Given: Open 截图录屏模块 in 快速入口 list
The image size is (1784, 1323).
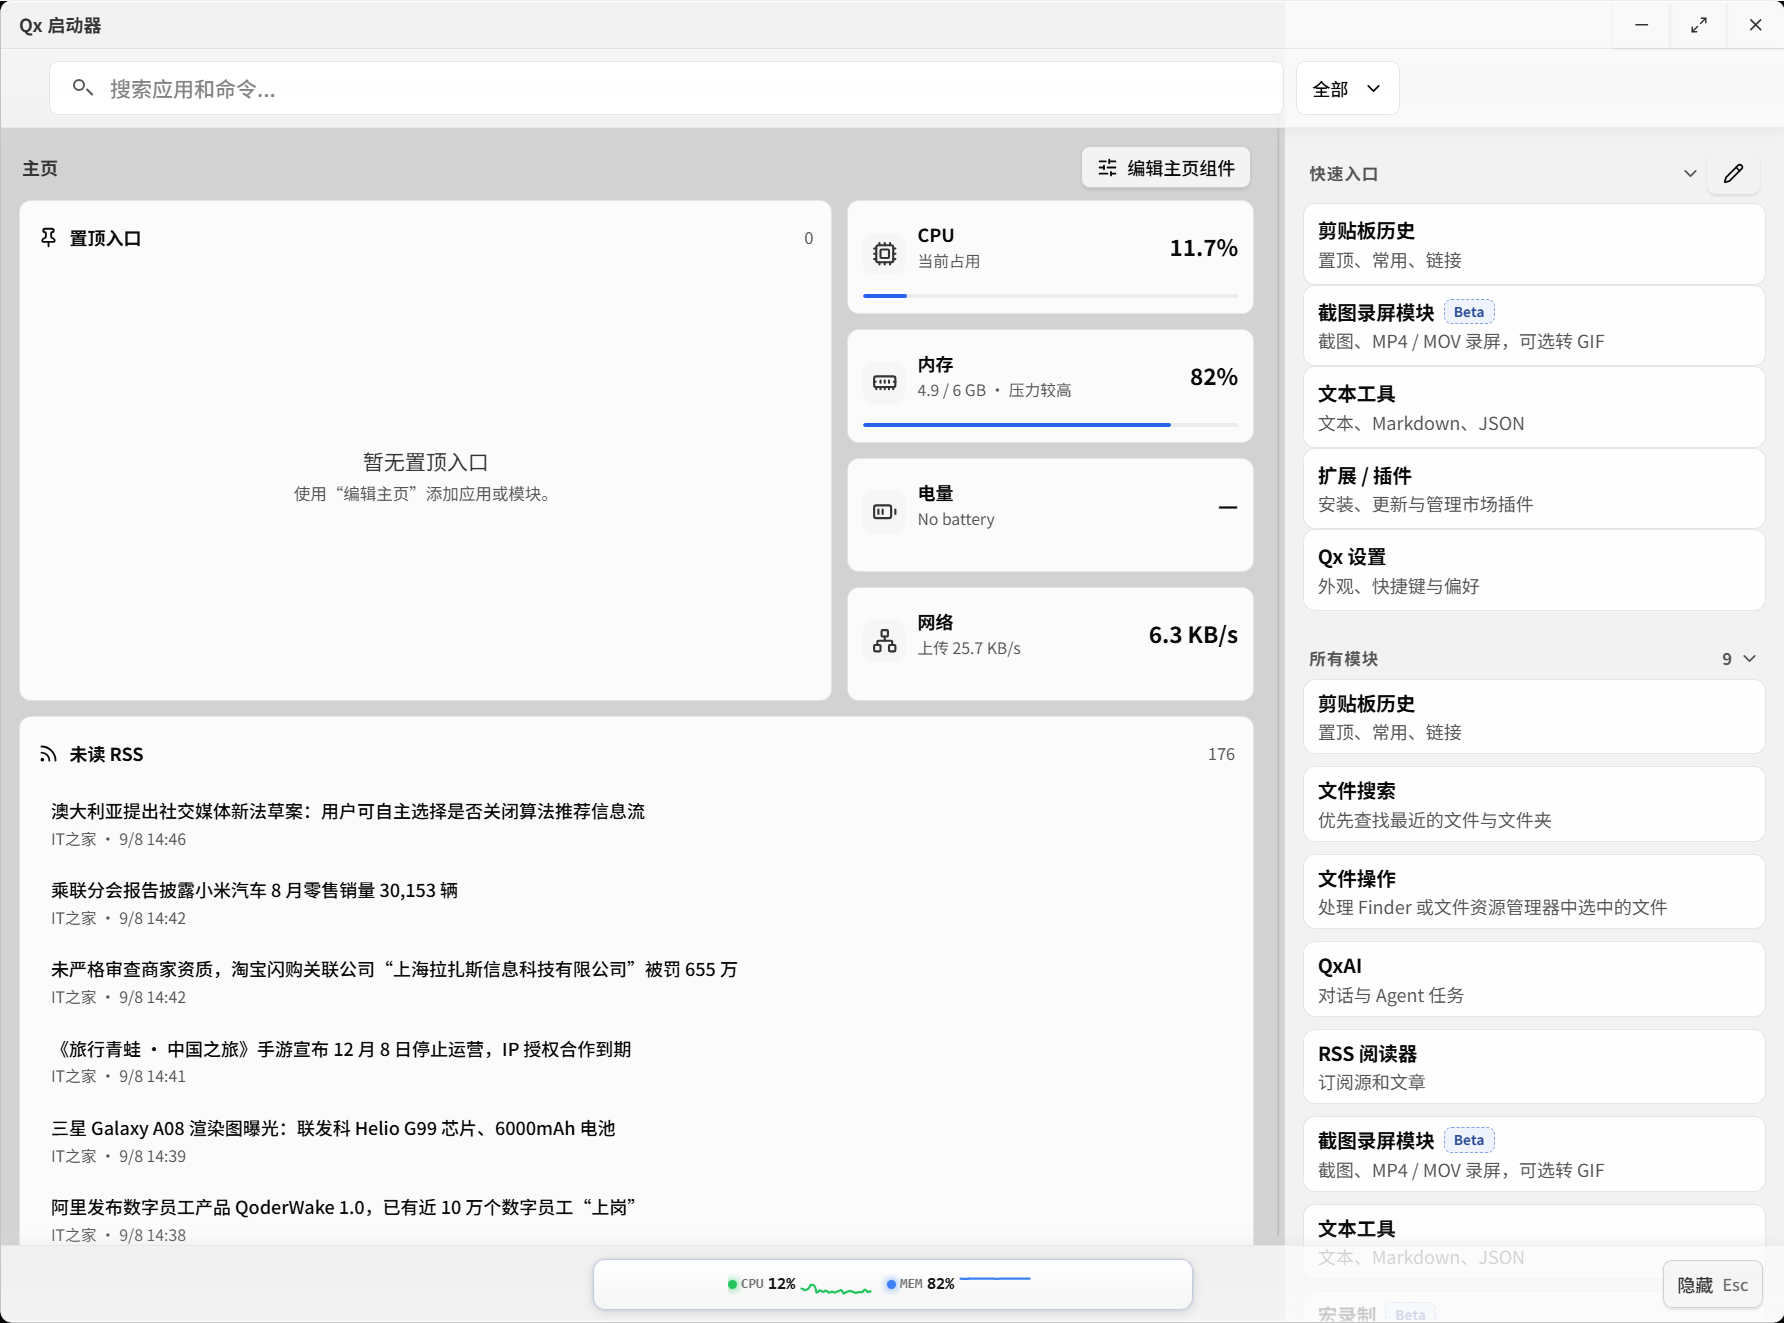Looking at the screenshot, I should (1533, 326).
